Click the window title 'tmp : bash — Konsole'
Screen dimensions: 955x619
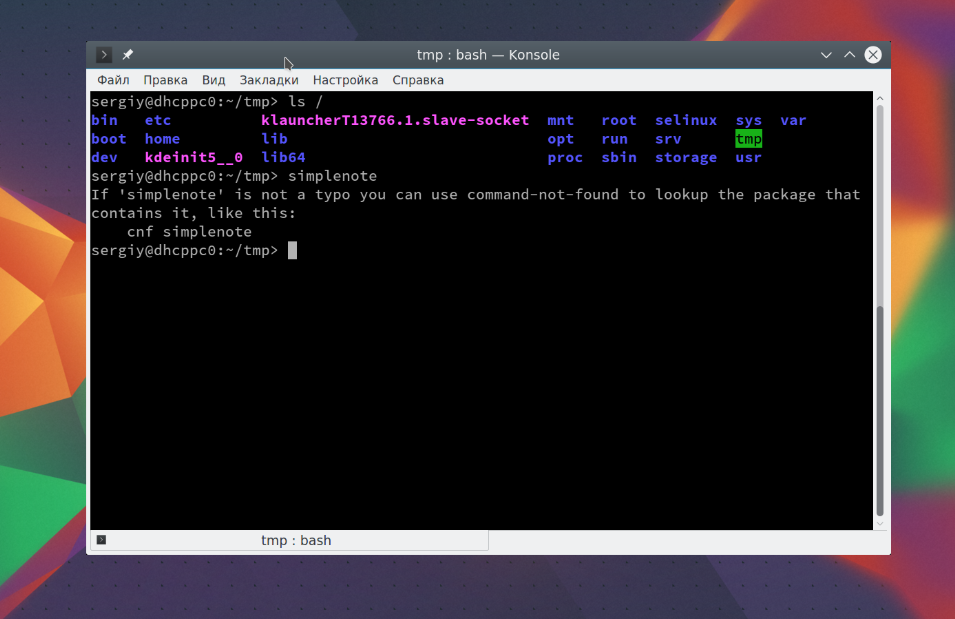coord(488,55)
